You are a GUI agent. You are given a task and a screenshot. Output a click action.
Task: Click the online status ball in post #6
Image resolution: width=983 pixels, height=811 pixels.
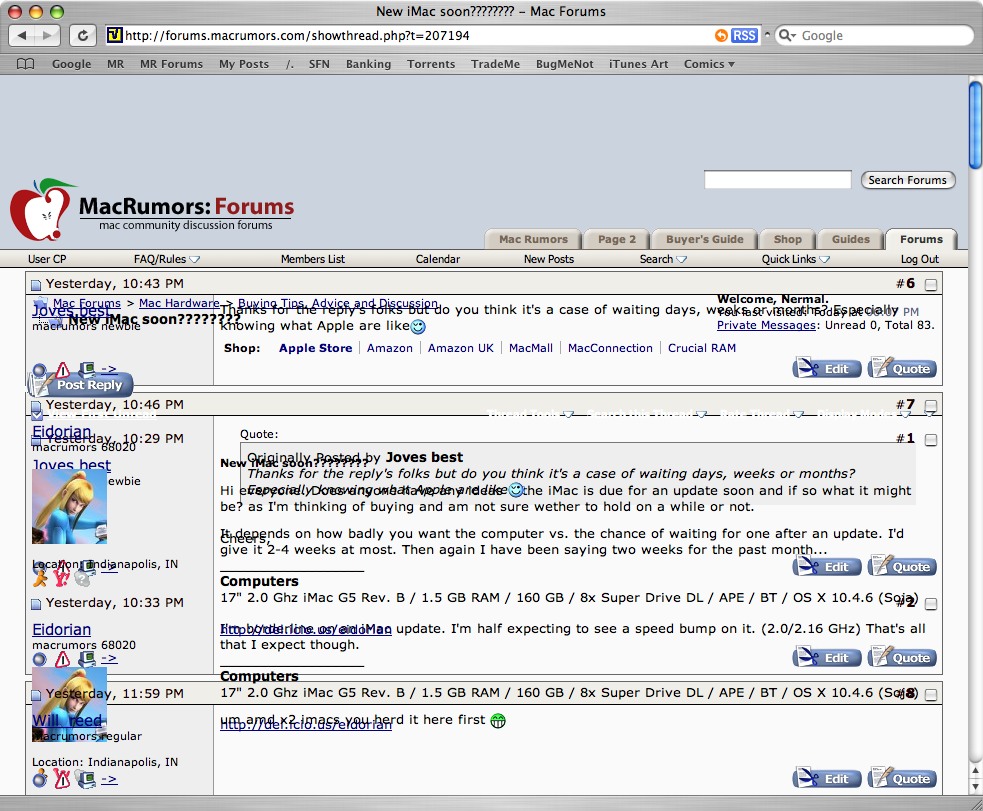(x=39, y=370)
